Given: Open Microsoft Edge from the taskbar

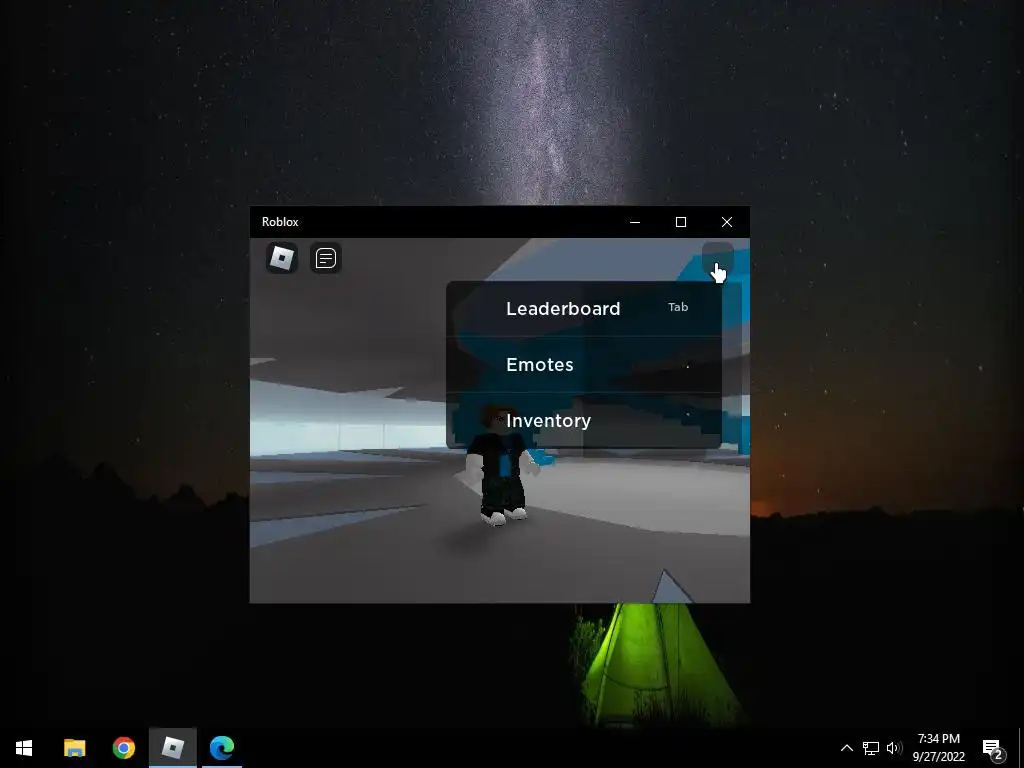Looking at the screenshot, I should 222,748.
